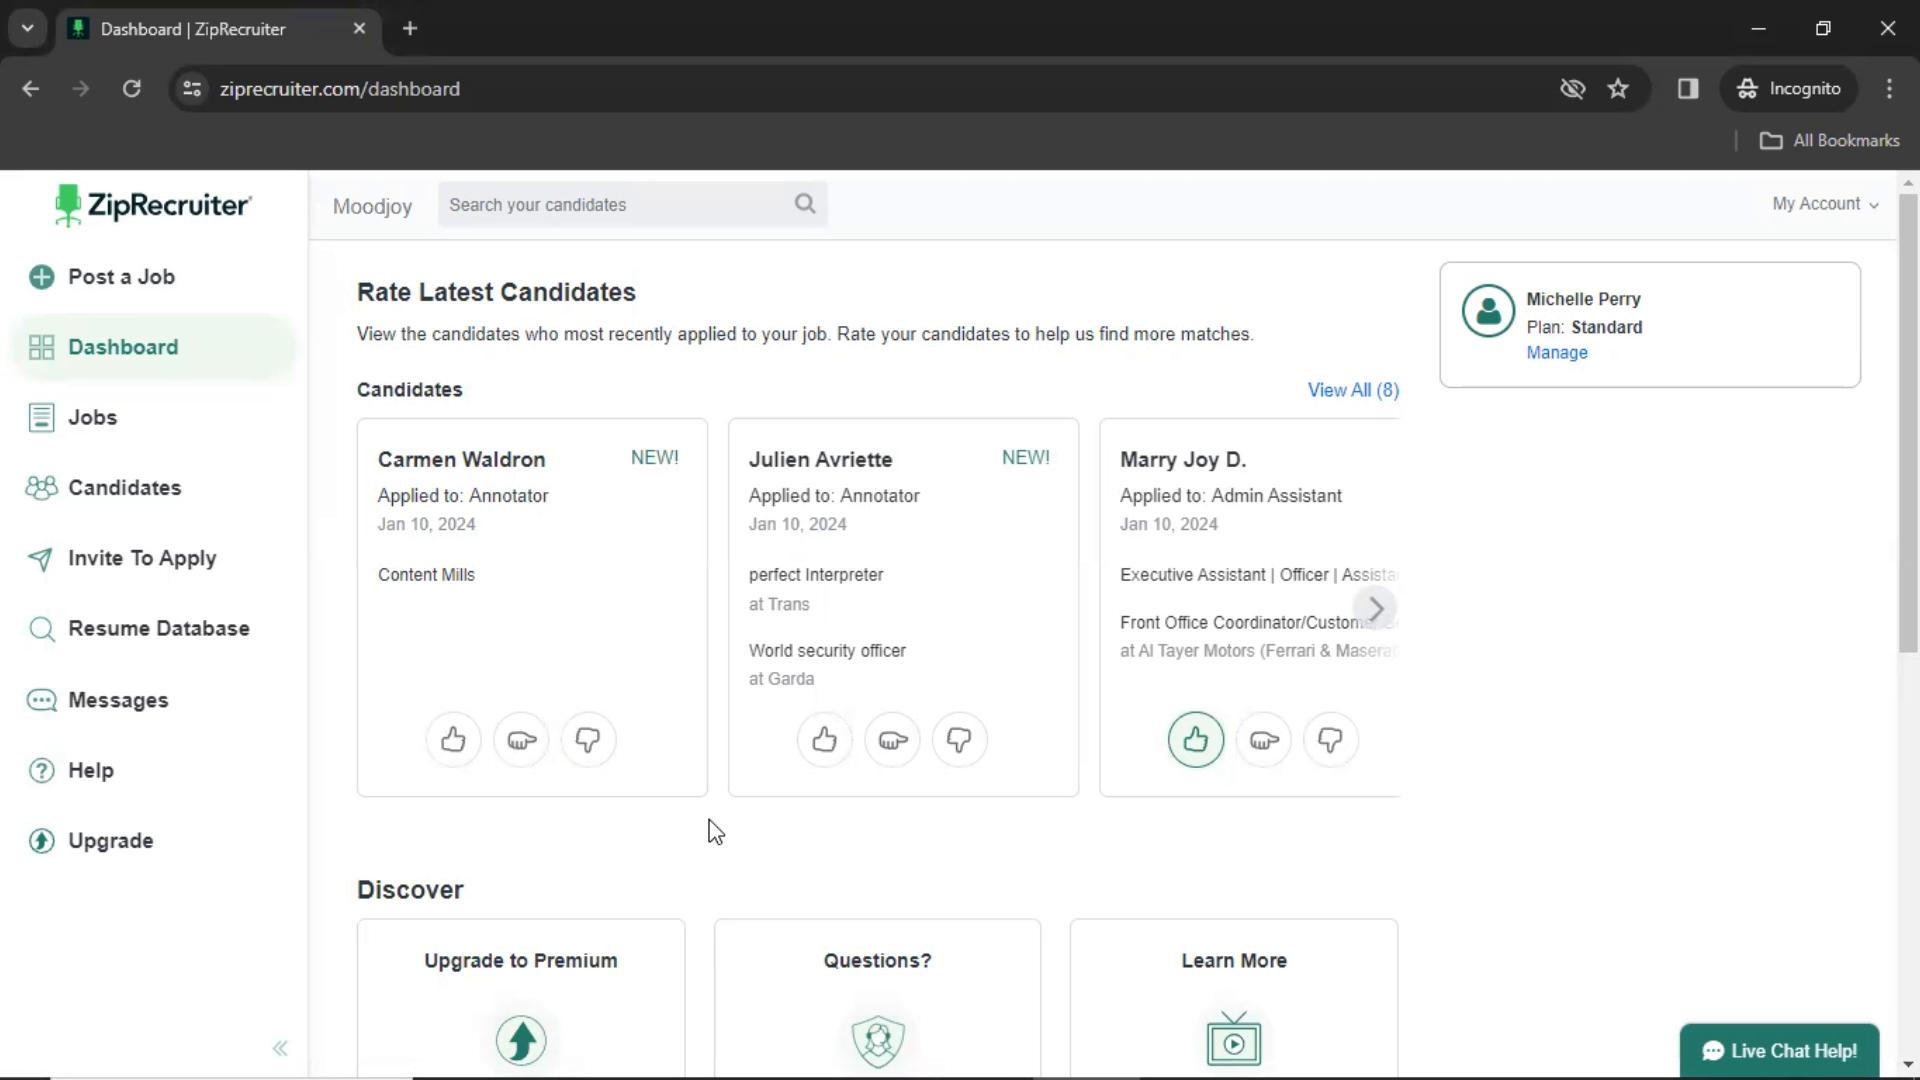Click the next arrow to see more candidates
This screenshot has height=1080, width=1920.
pyautogui.click(x=1375, y=608)
